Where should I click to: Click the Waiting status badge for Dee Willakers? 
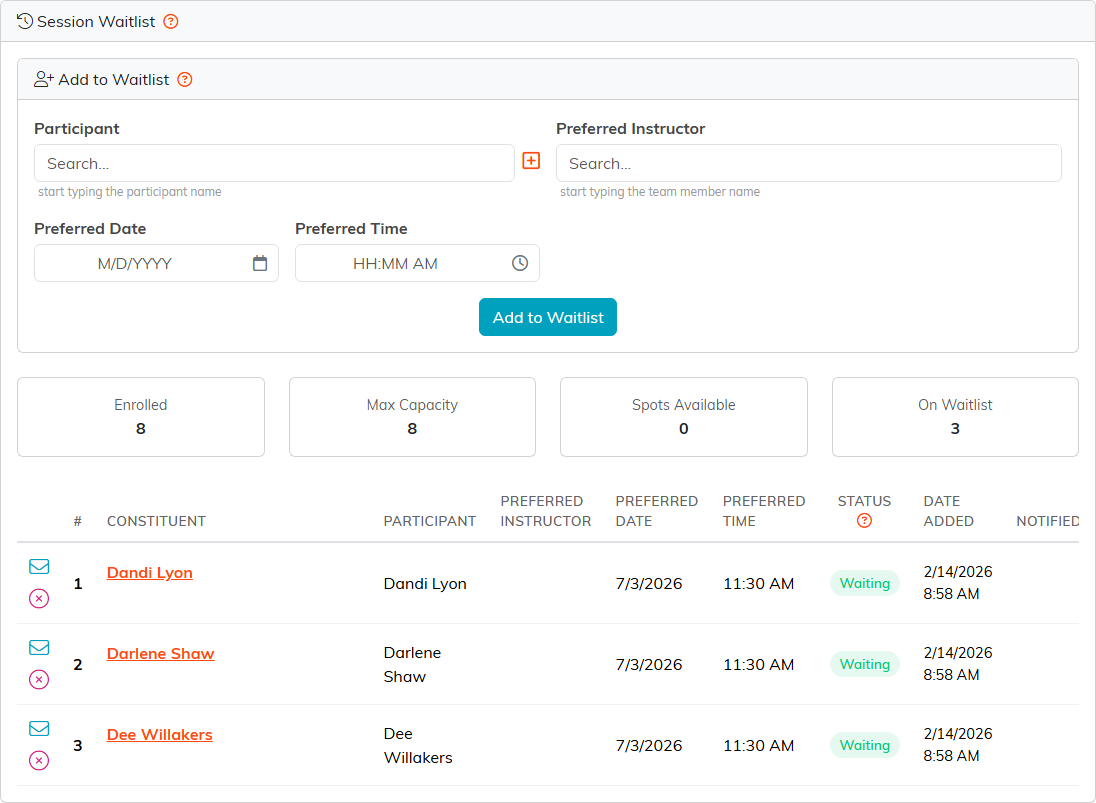coord(865,746)
